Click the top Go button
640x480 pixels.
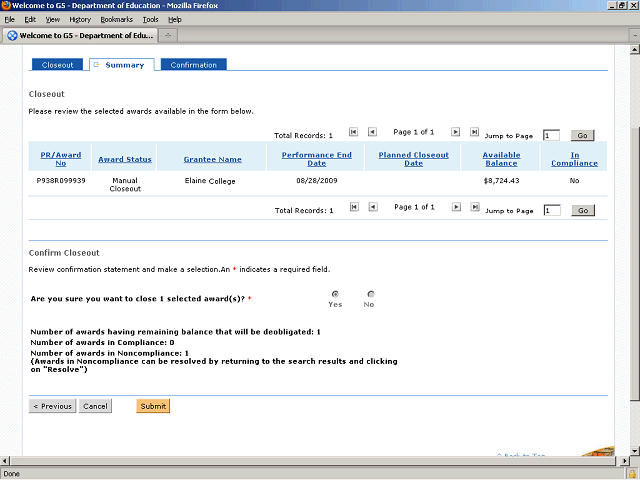pos(582,136)
